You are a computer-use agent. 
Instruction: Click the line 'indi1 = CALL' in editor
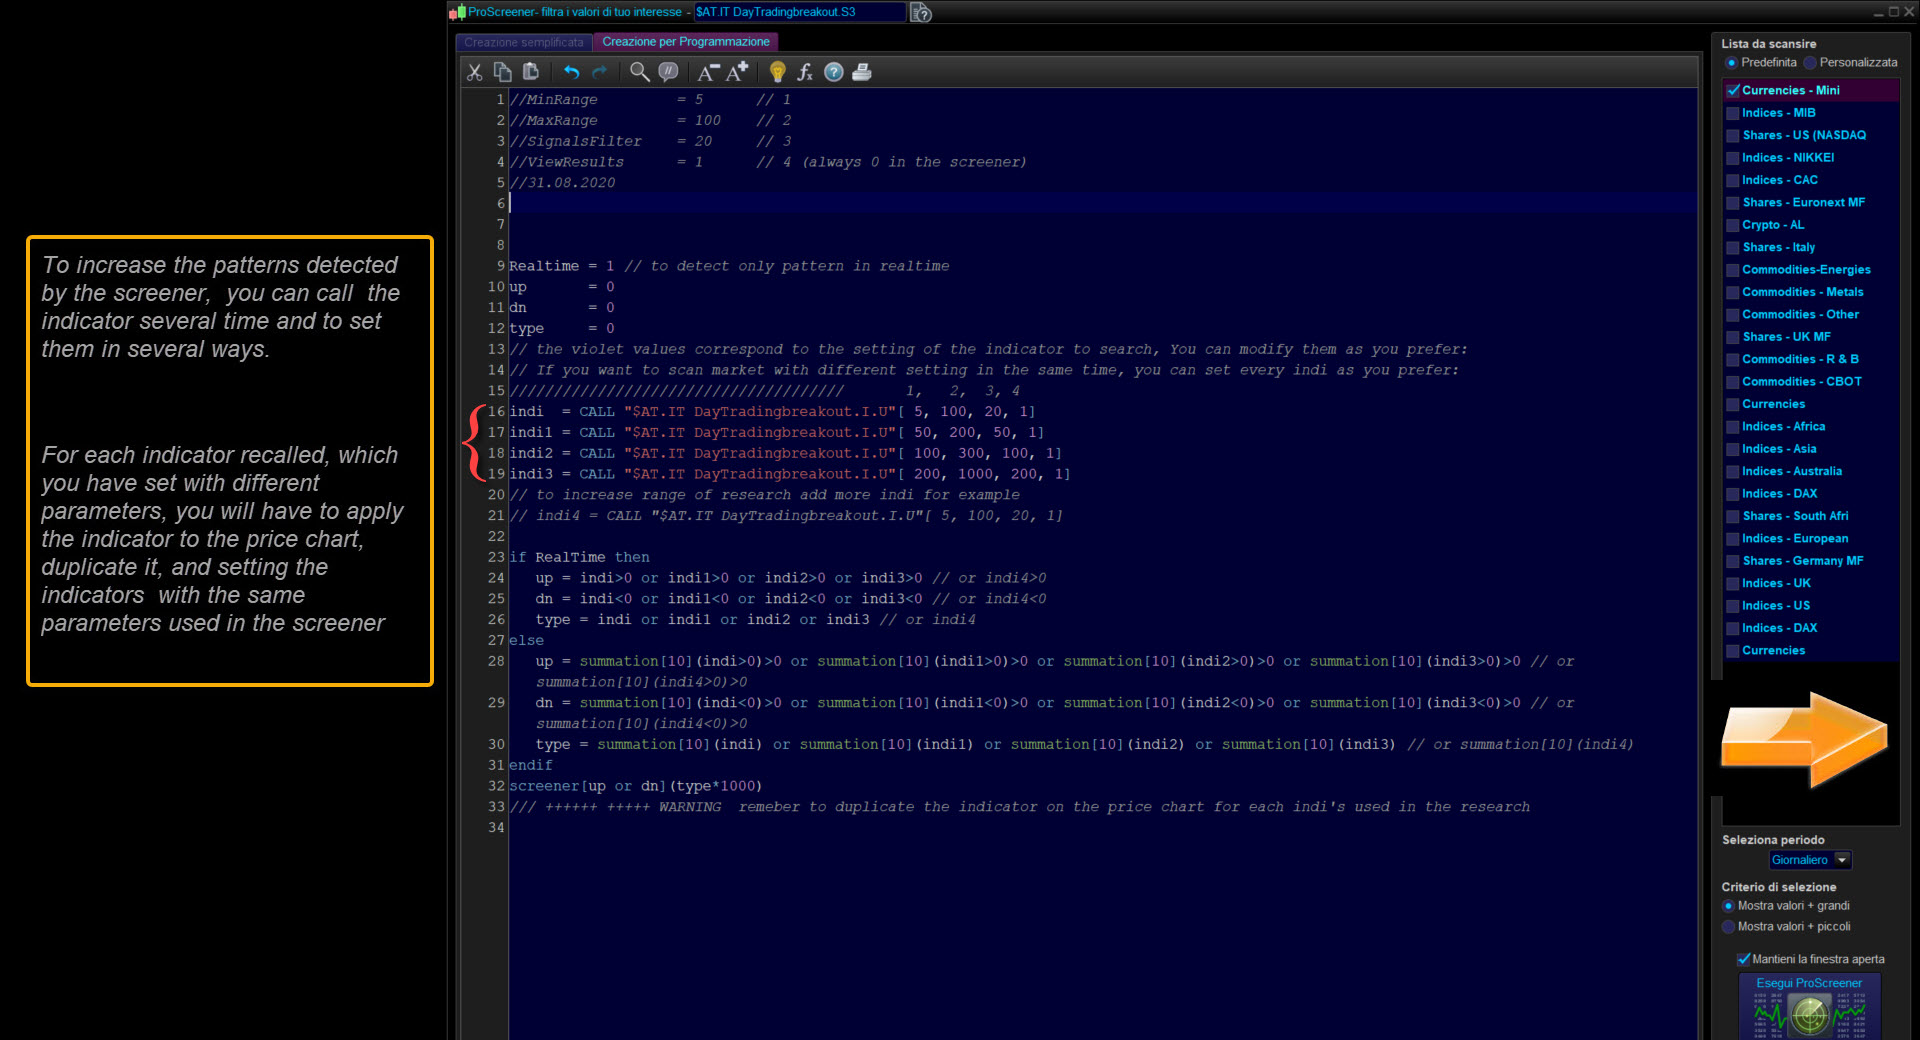776,433
